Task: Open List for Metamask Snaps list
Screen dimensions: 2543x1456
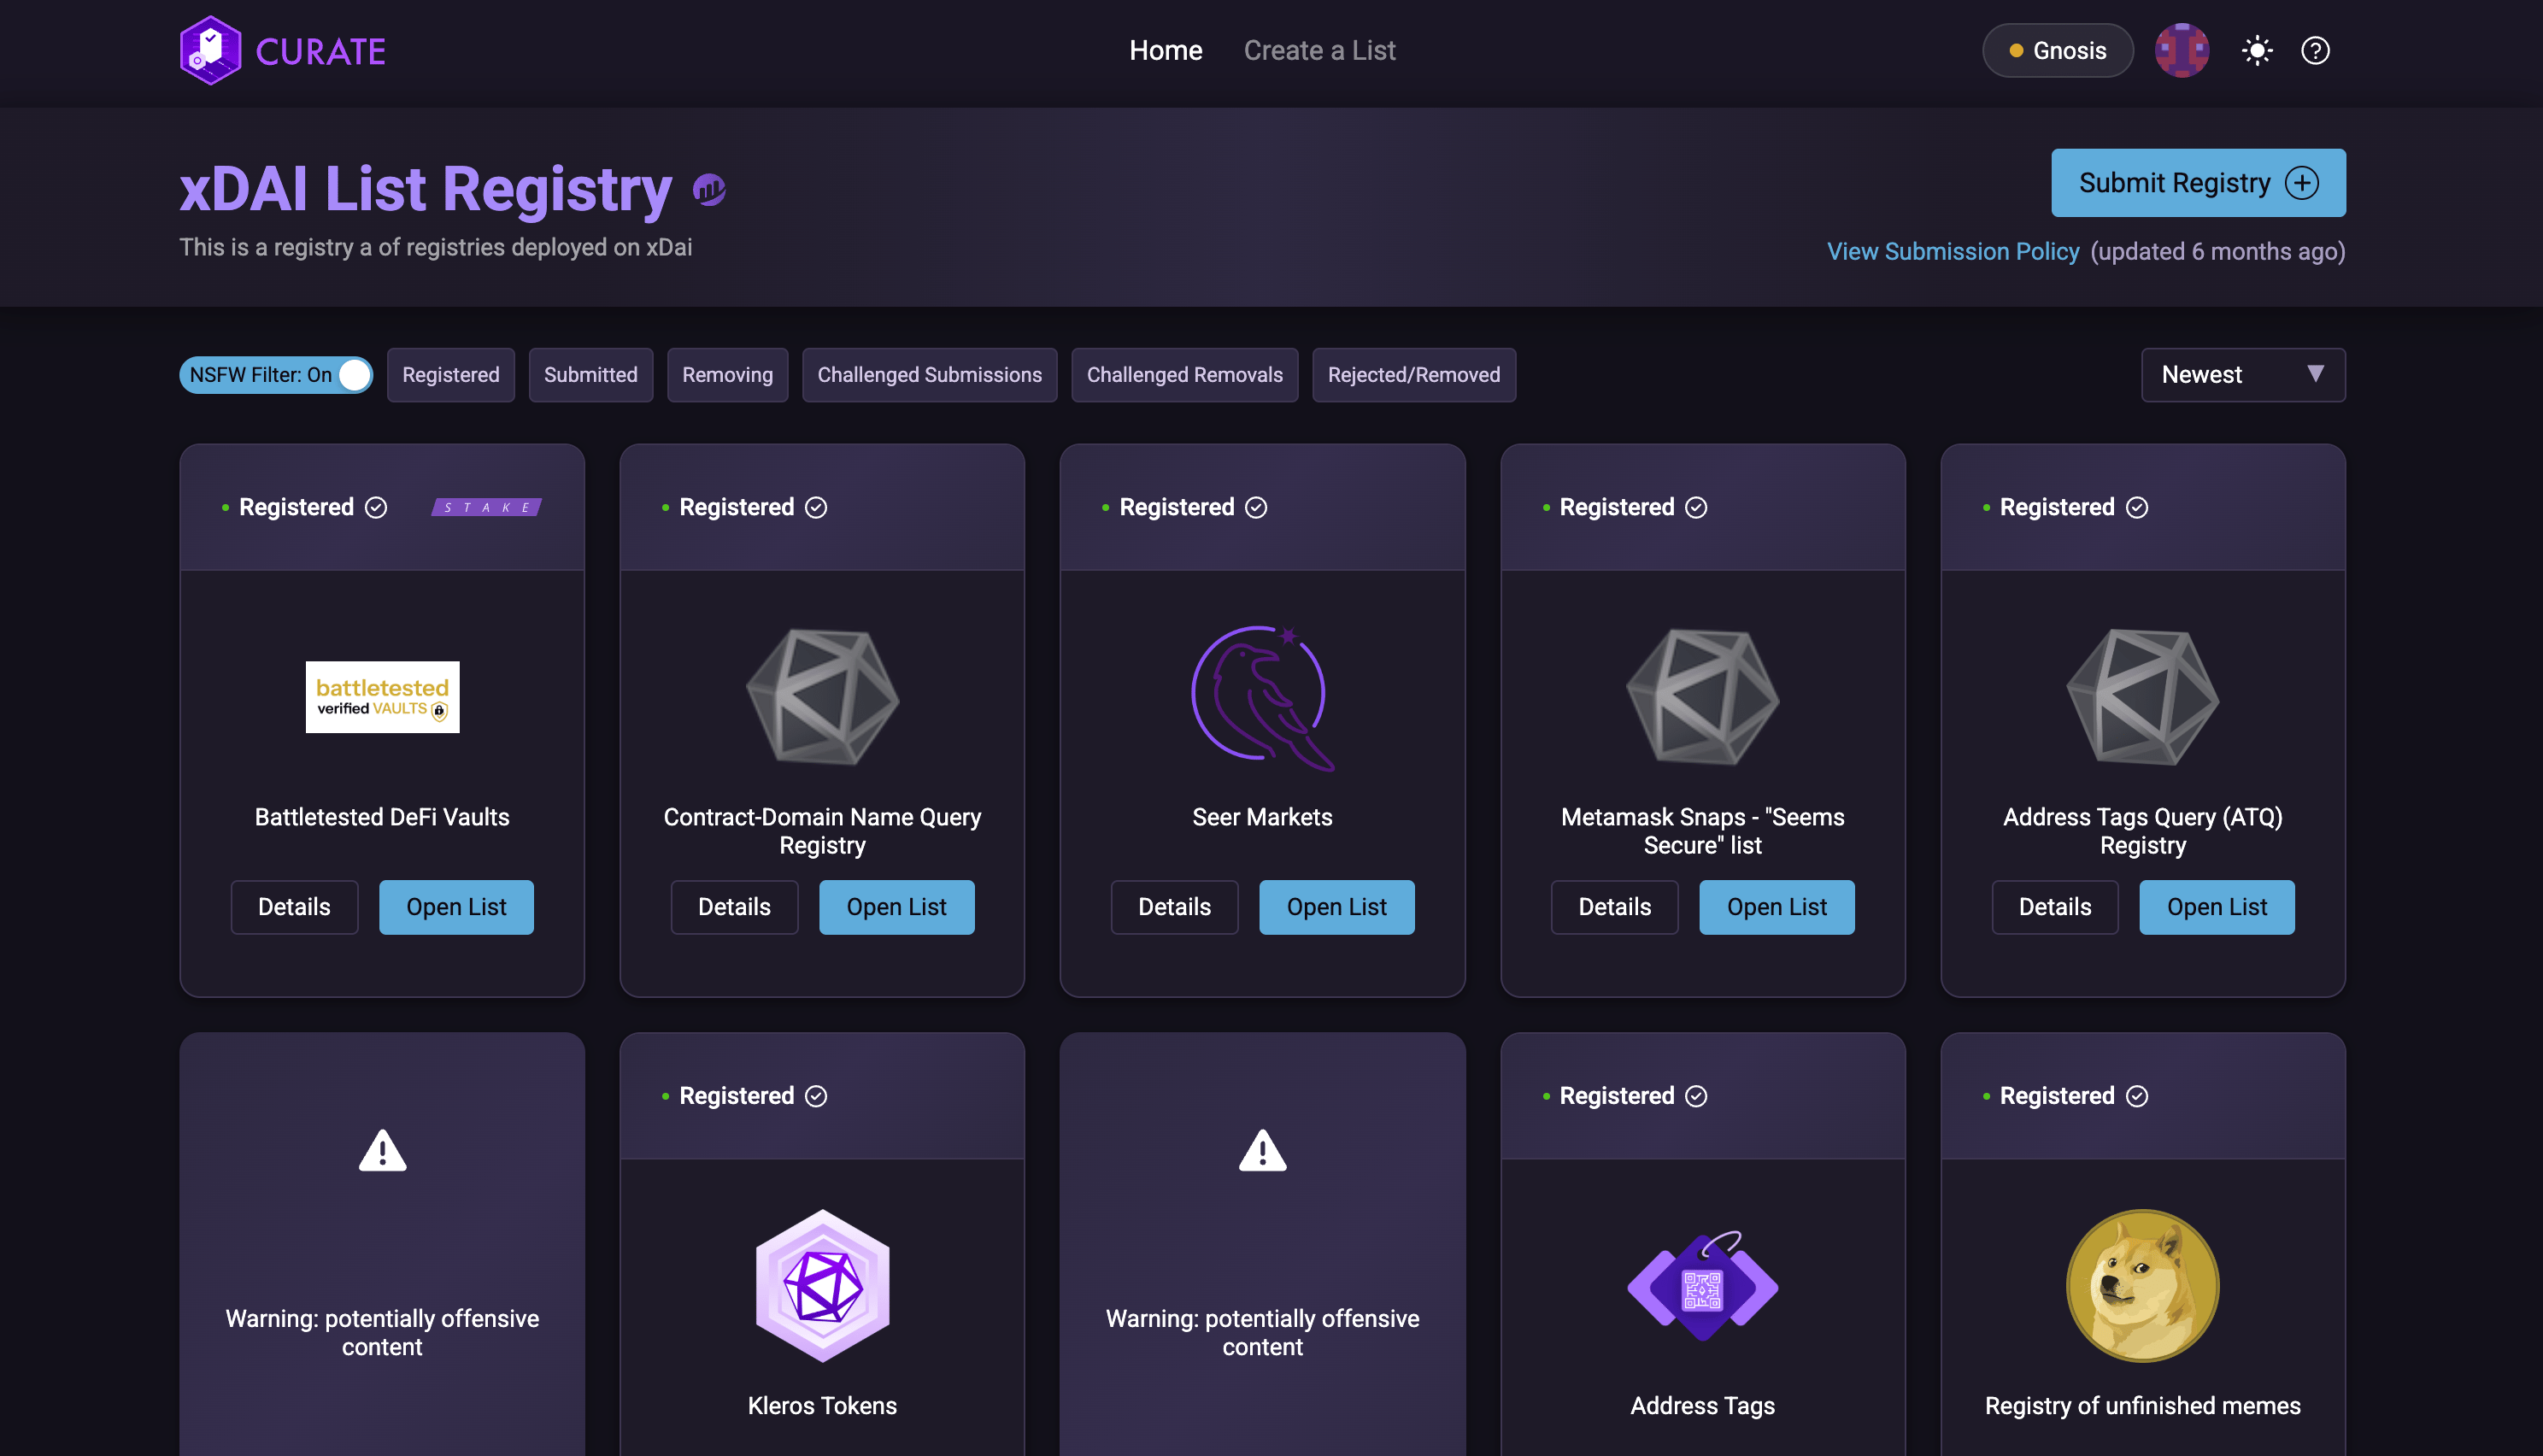Action: click(1776, 907)
